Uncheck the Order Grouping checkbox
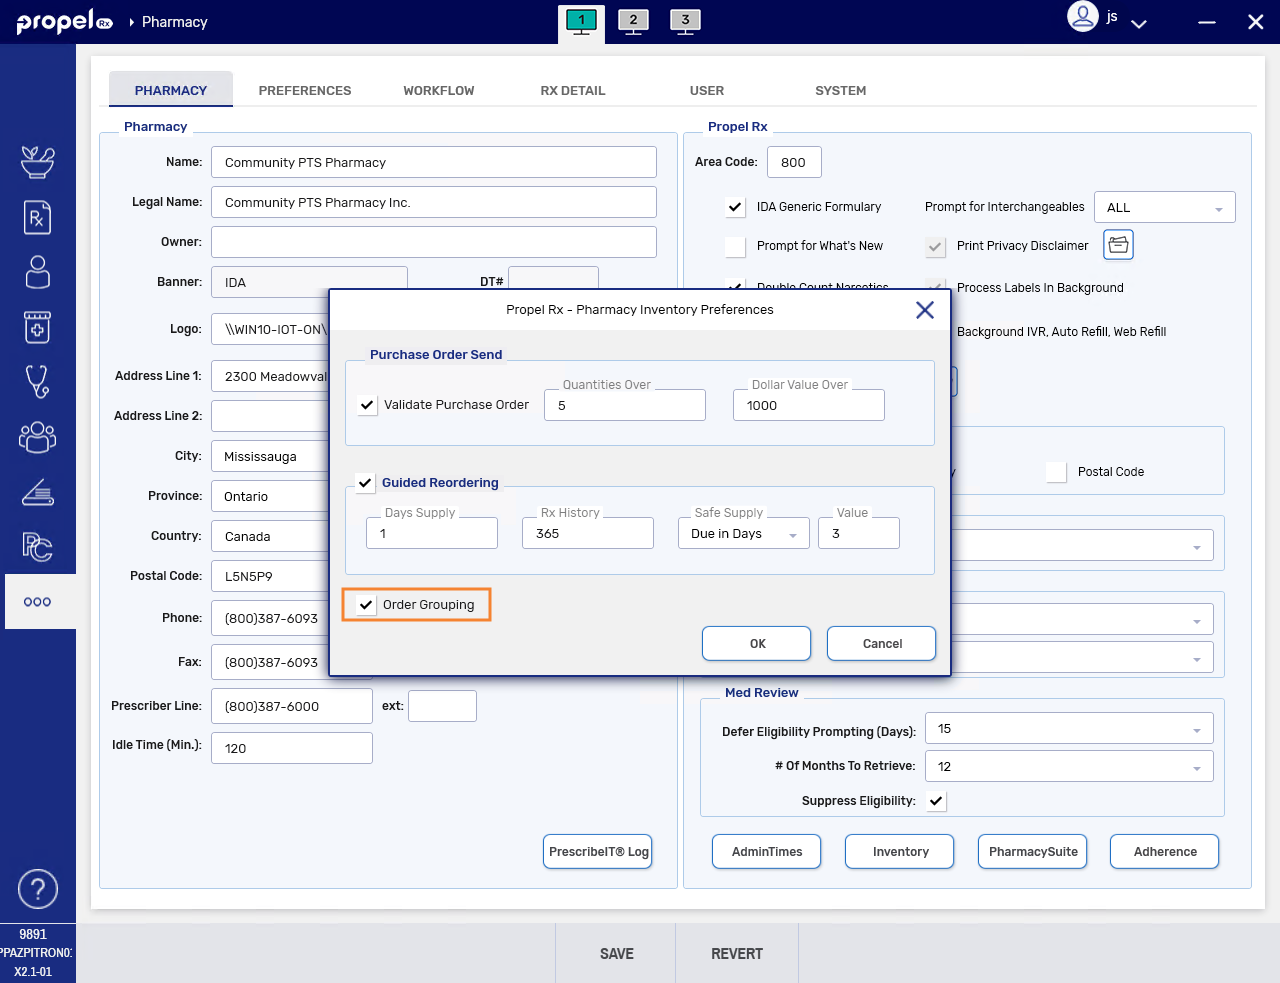 [x=367, y=605]
